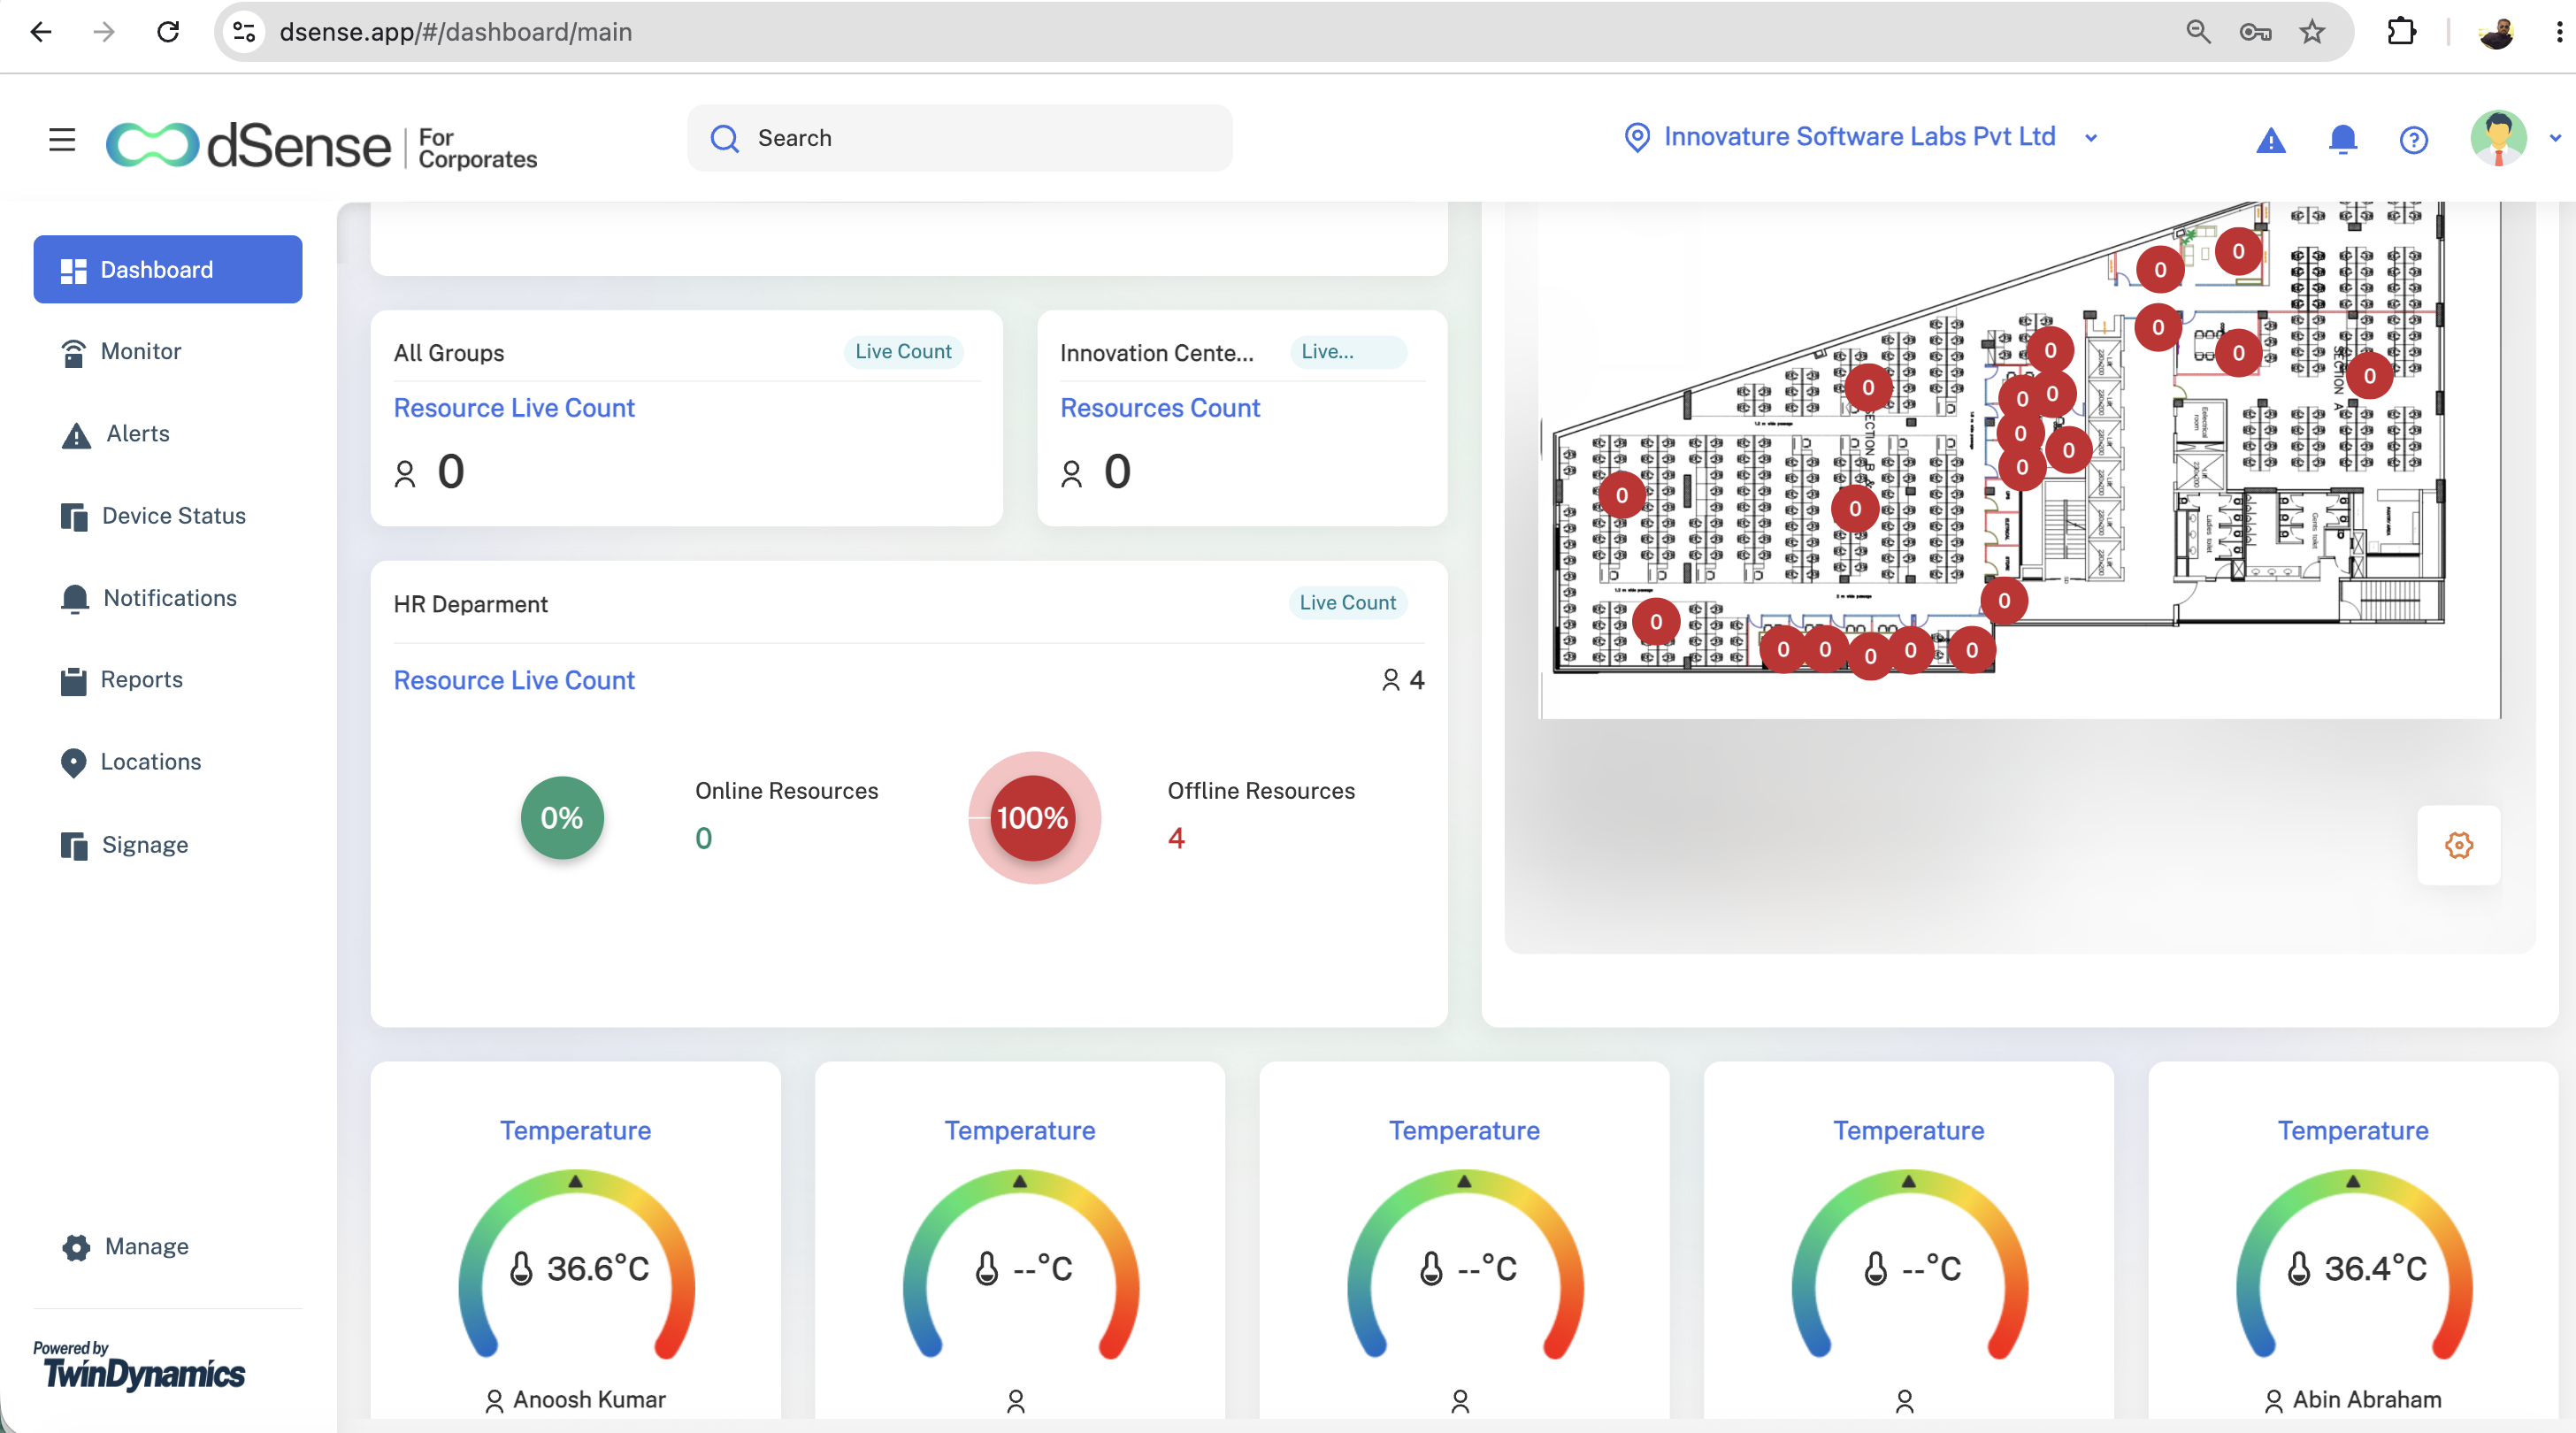
Task: Click the green 0% online circle
Action: pos(562,818)
